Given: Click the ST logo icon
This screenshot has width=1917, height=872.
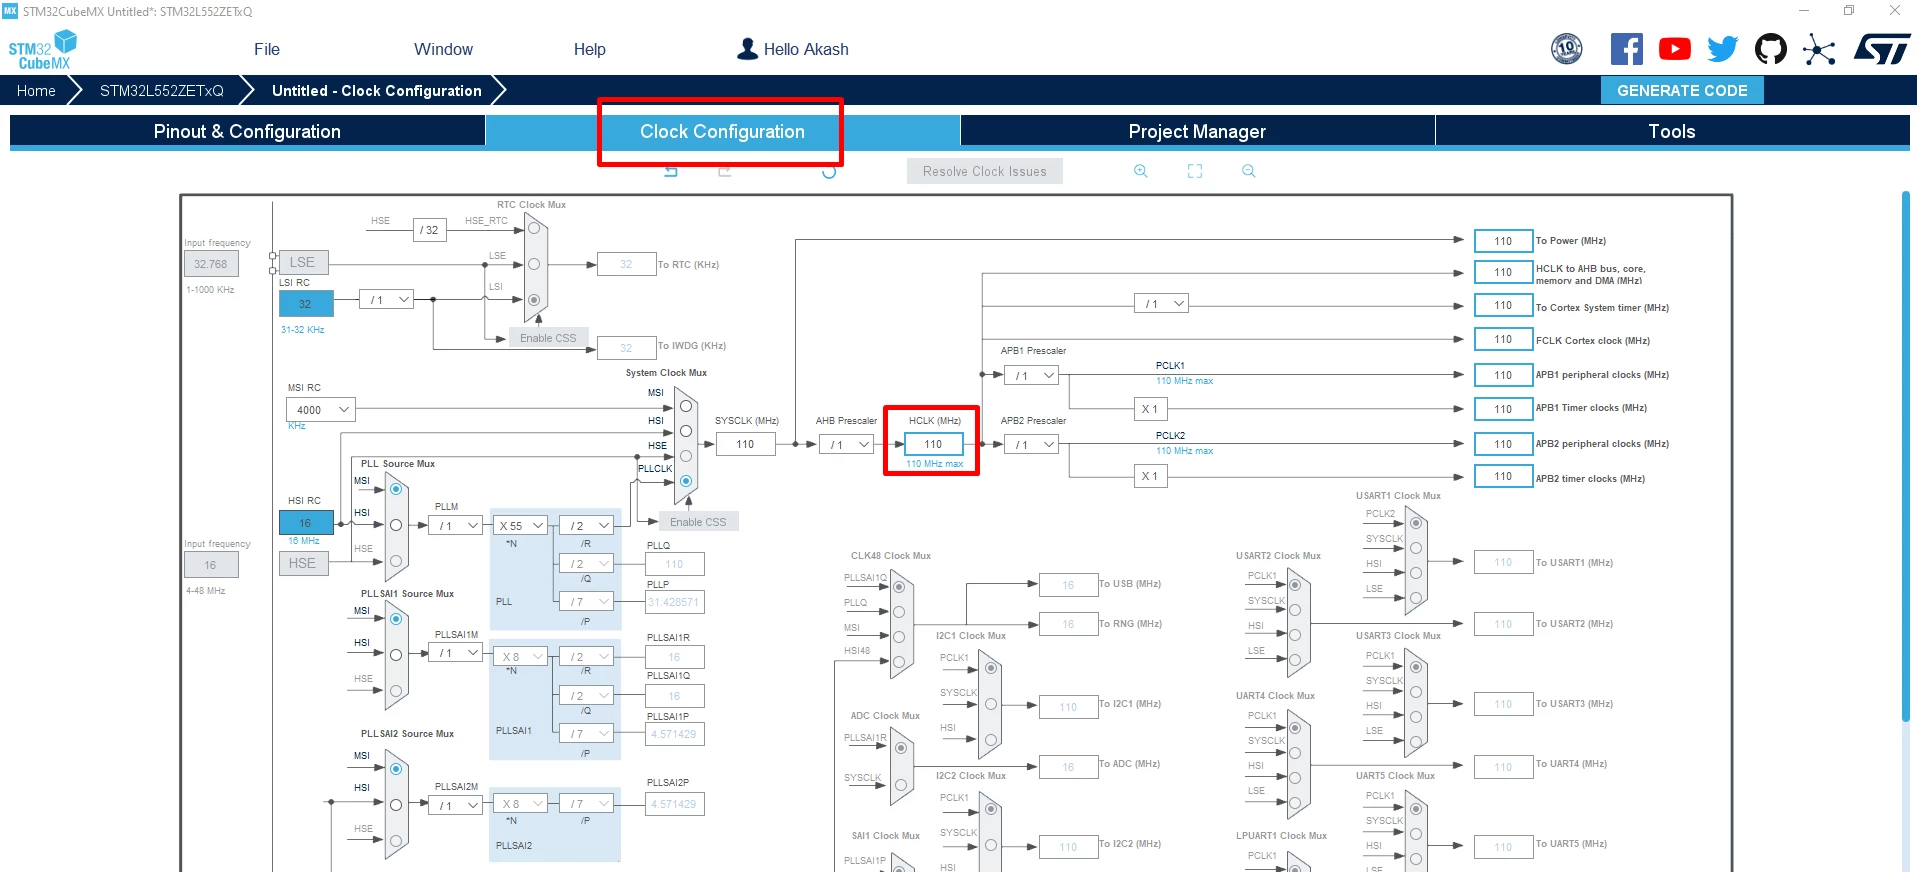Looking at the screenshot, I should [x=1882, y=49].
